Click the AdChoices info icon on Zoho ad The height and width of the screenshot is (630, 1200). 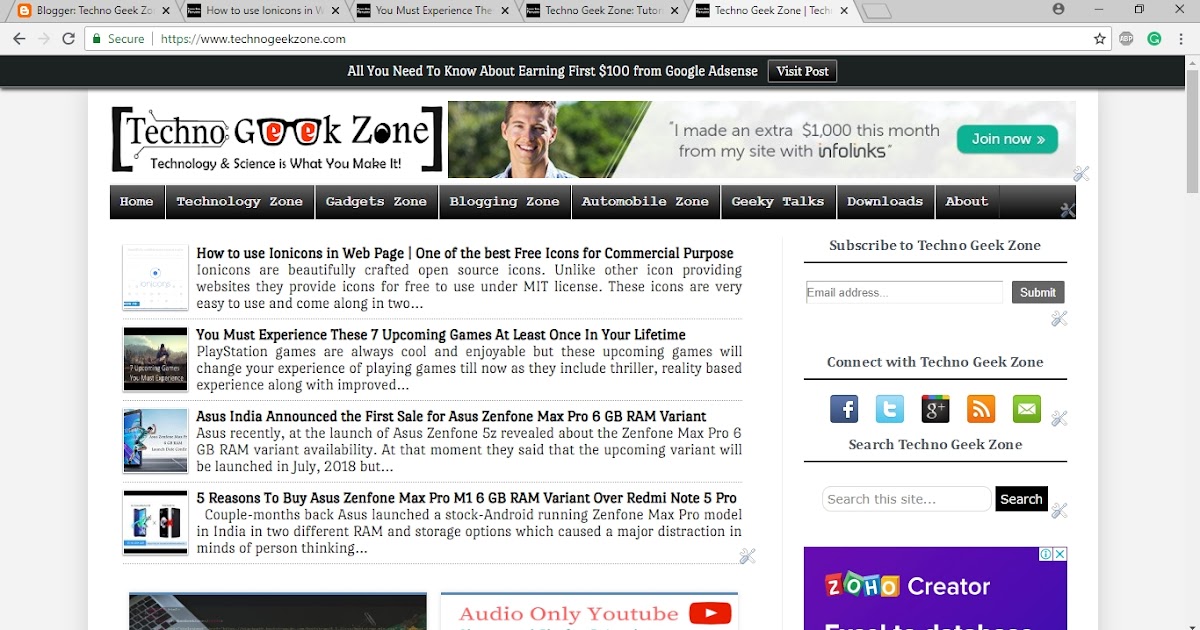tap(1045, 554)
